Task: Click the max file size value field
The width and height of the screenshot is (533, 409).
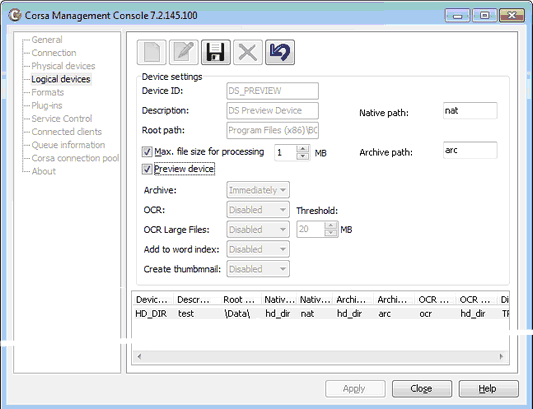Action: (x=286, y=153)
